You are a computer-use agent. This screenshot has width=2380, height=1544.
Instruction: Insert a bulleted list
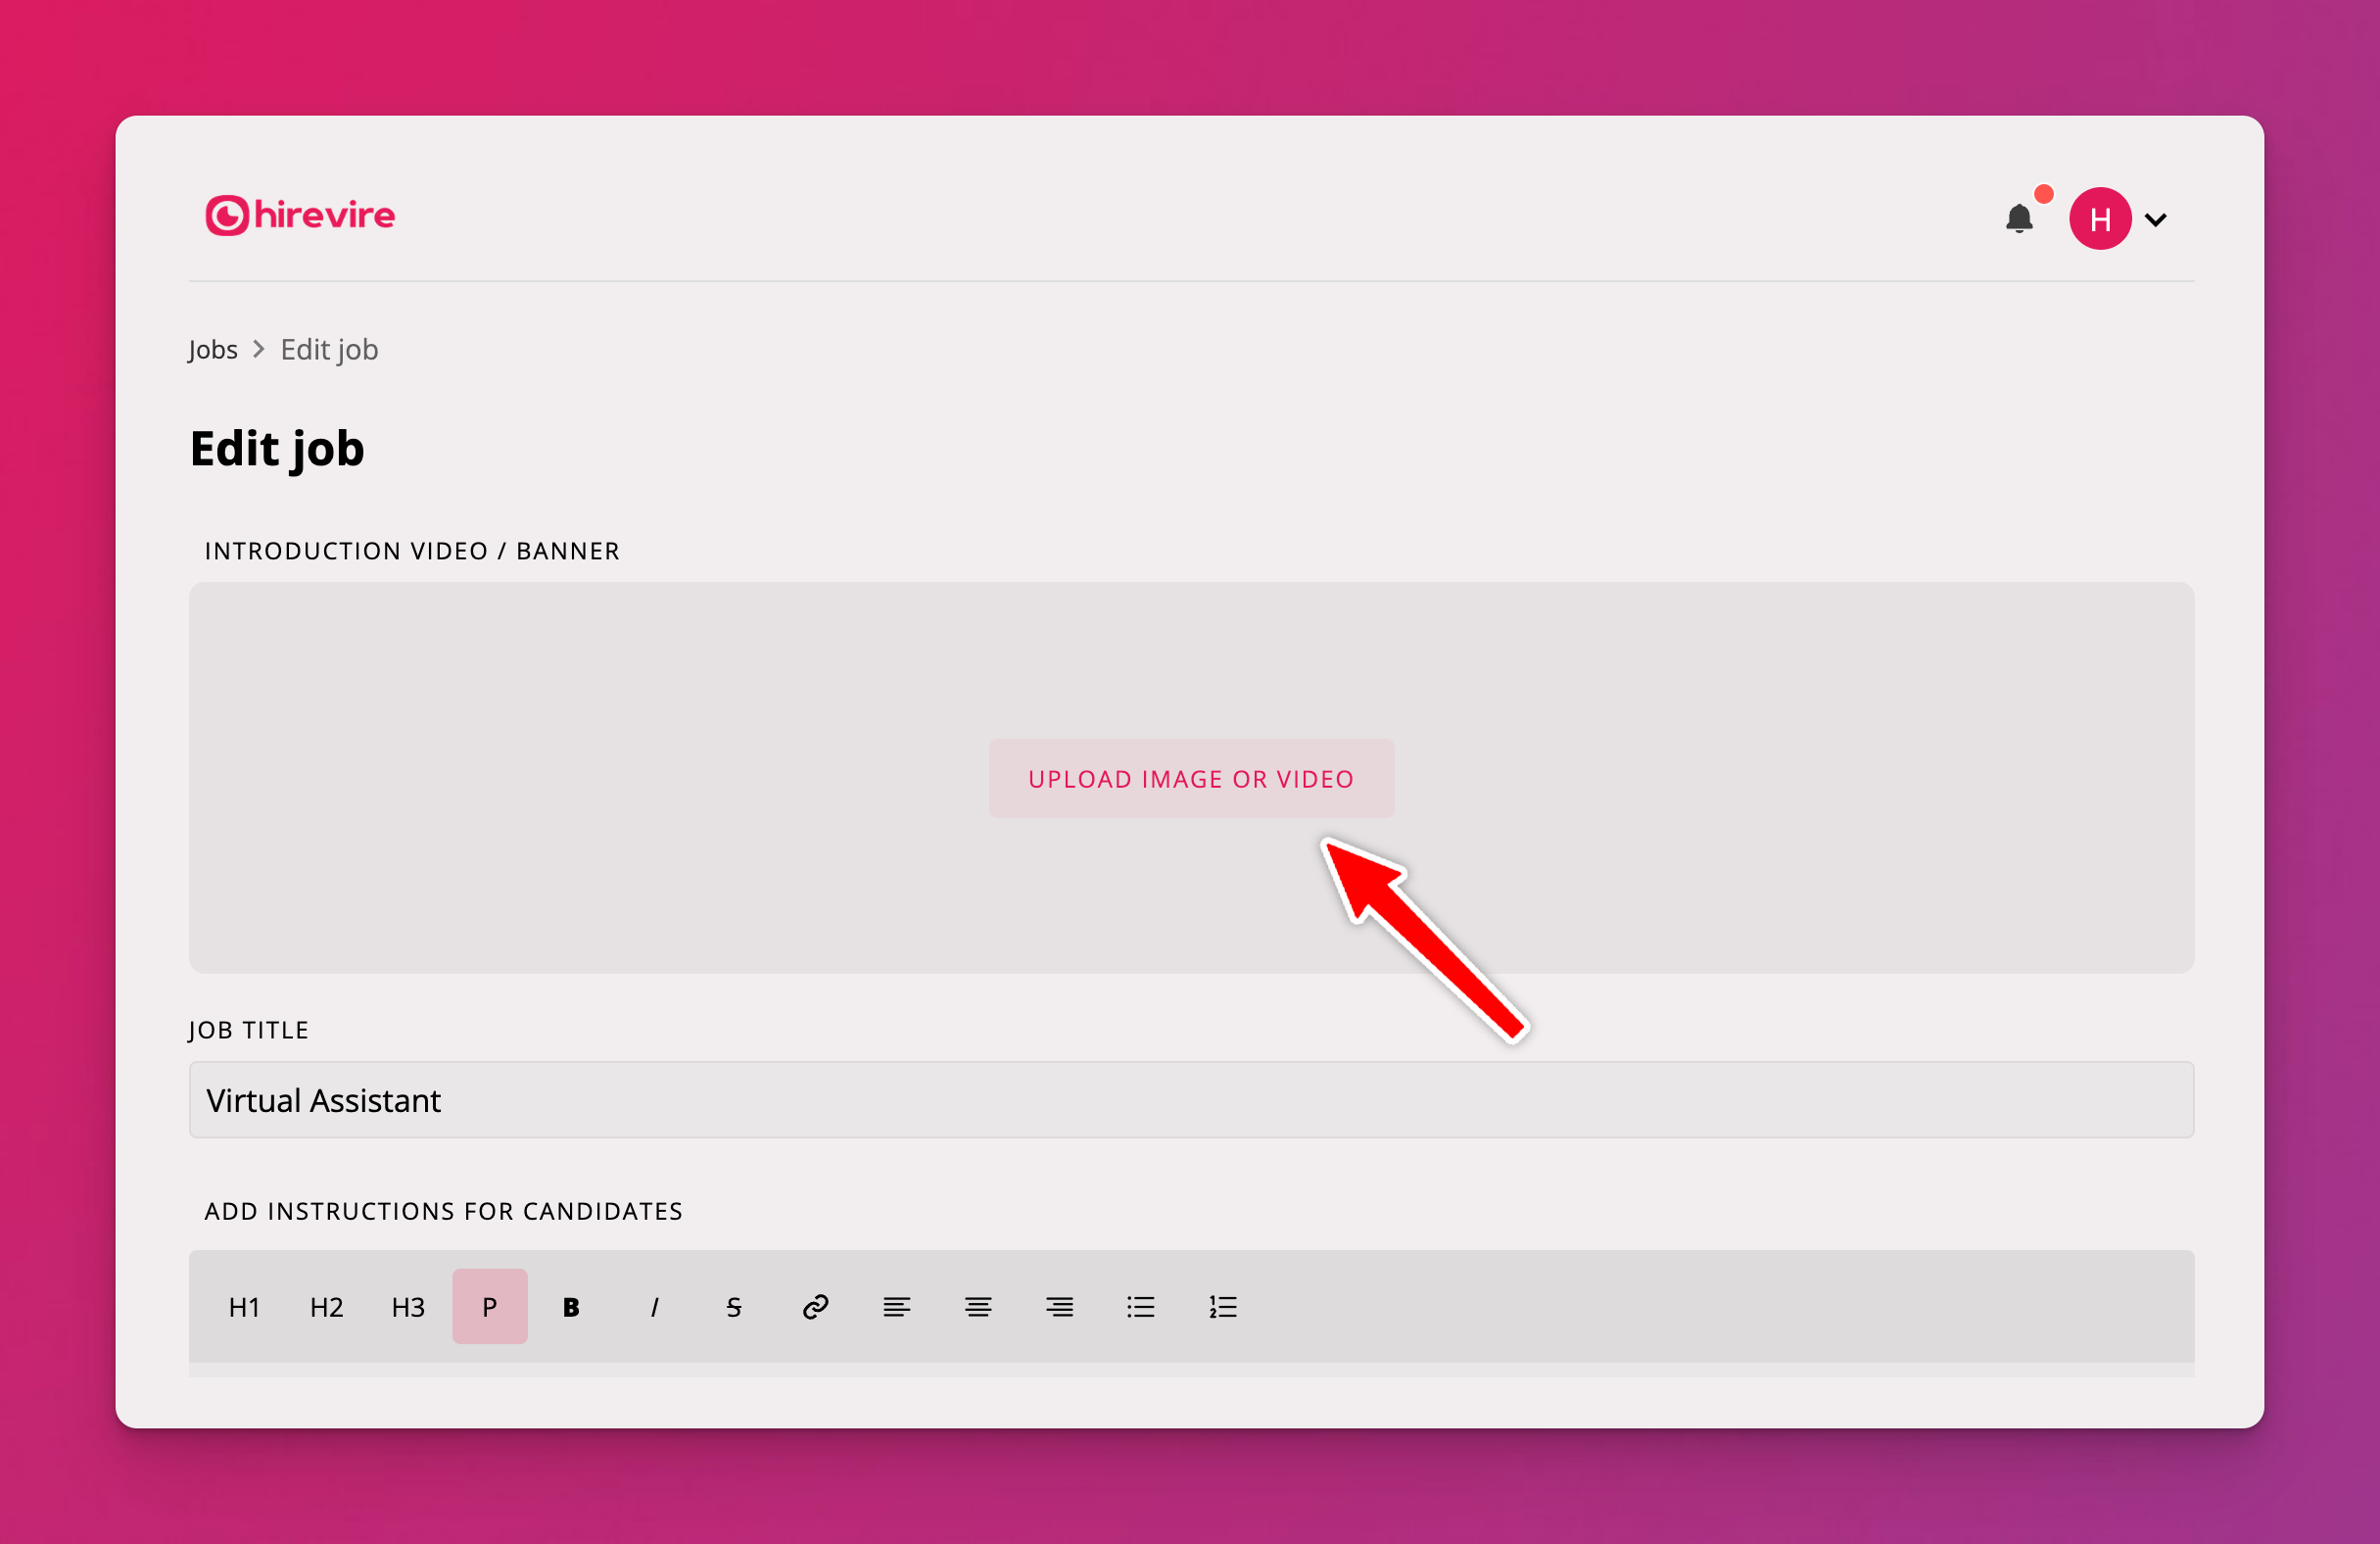tap(1141, 1306)
